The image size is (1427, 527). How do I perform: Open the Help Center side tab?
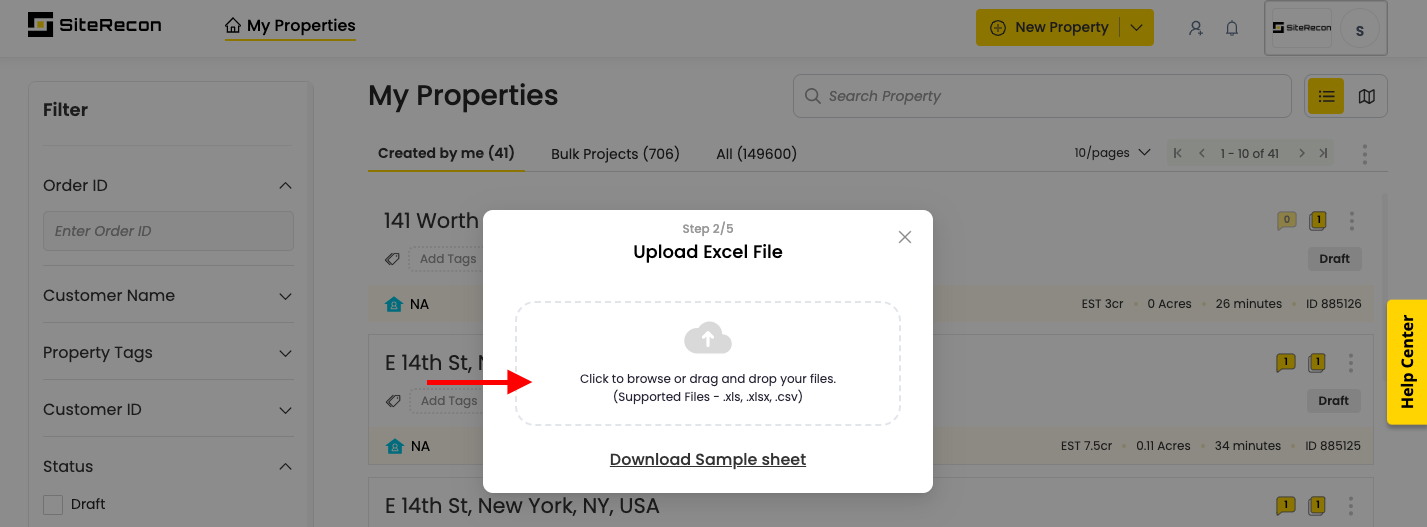click(1407, 362)
